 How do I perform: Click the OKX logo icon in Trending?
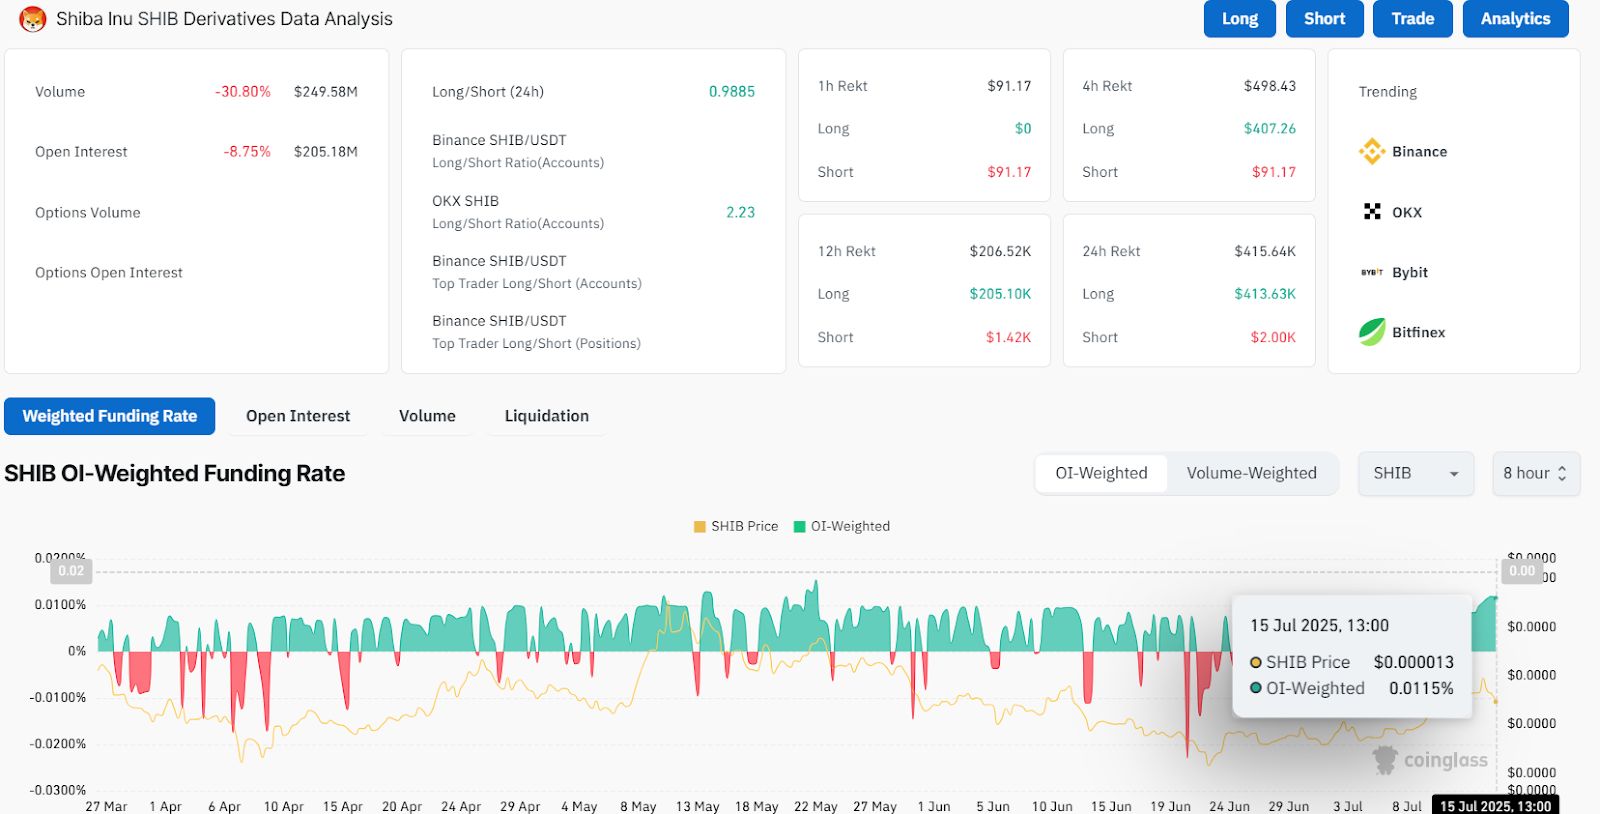click(1372, 211)
